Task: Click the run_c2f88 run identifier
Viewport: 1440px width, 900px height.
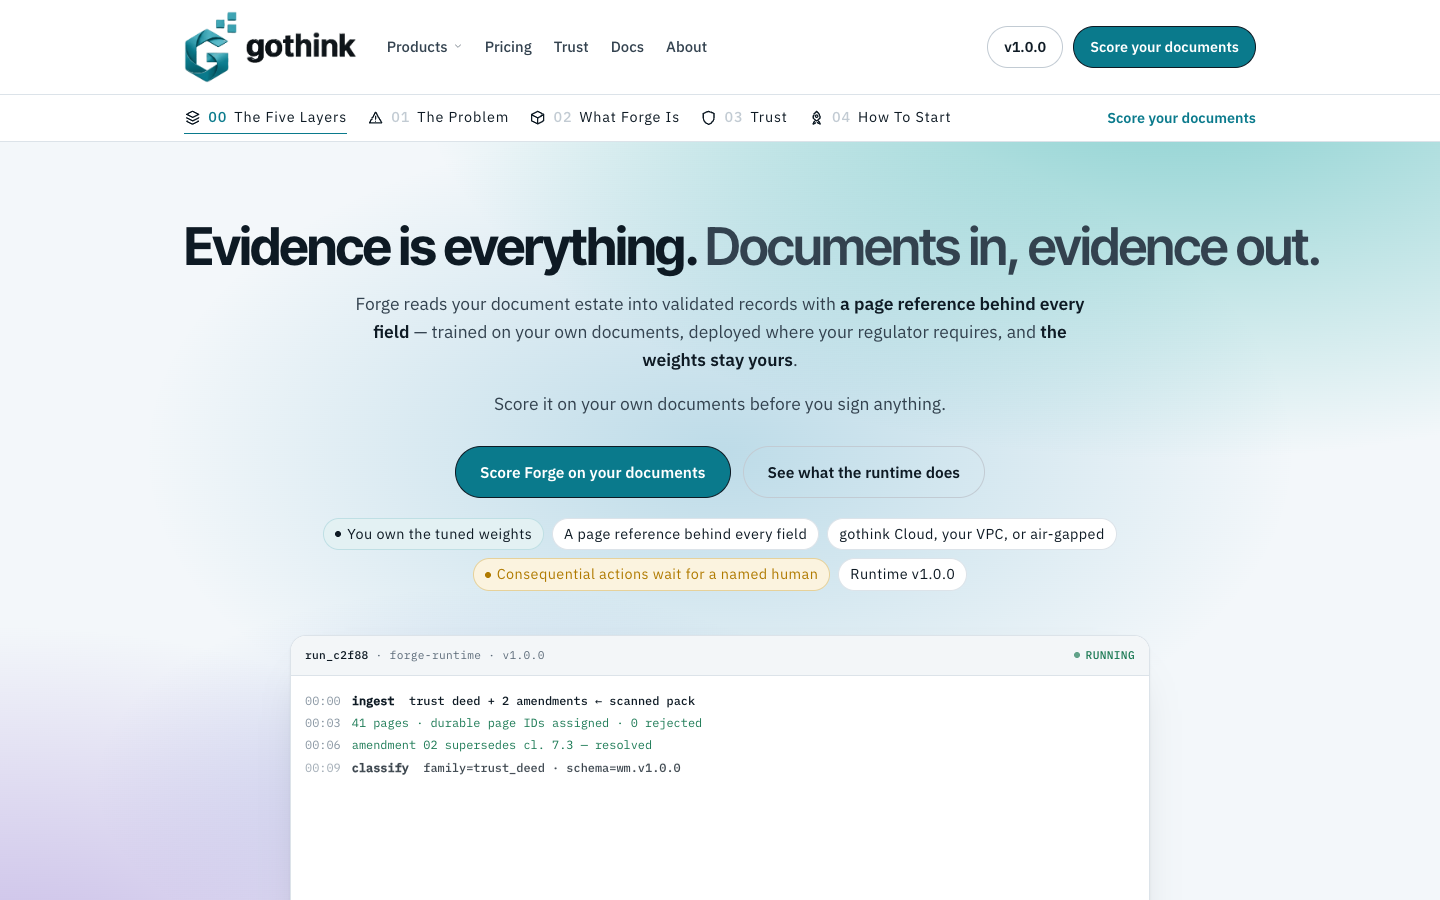Action: (336, 656)
